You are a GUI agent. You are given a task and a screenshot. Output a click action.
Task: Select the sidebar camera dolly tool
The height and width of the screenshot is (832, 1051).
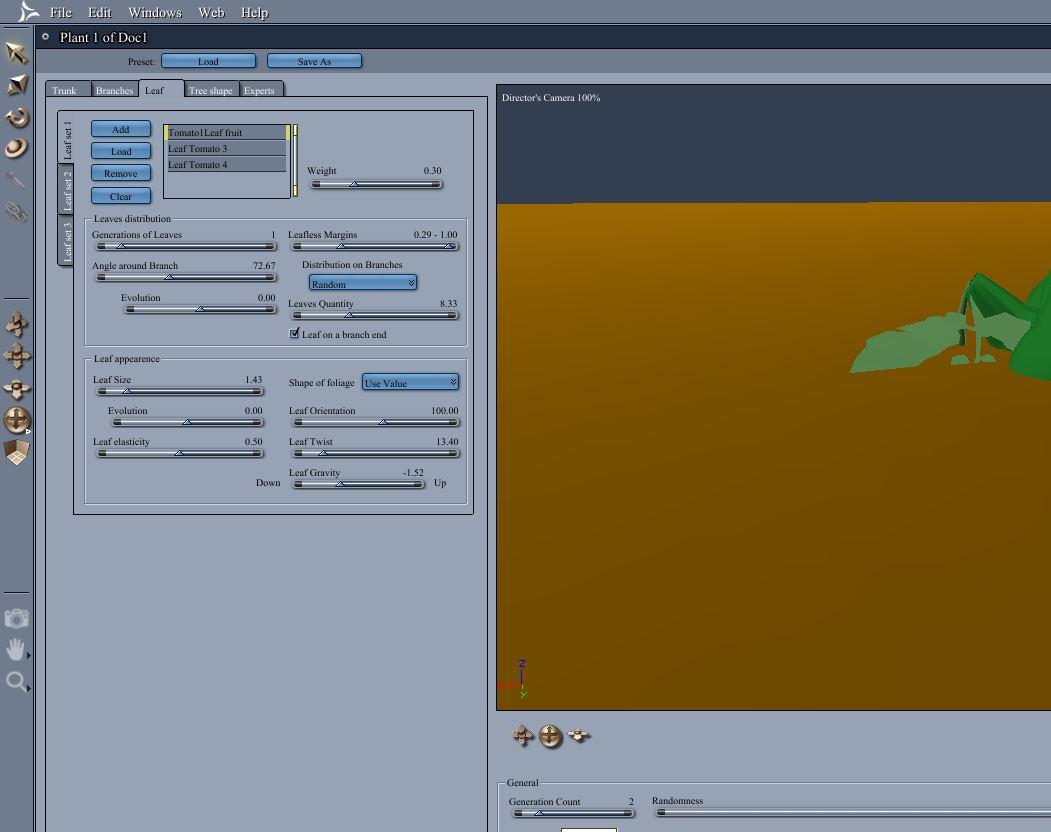(17, 324)
